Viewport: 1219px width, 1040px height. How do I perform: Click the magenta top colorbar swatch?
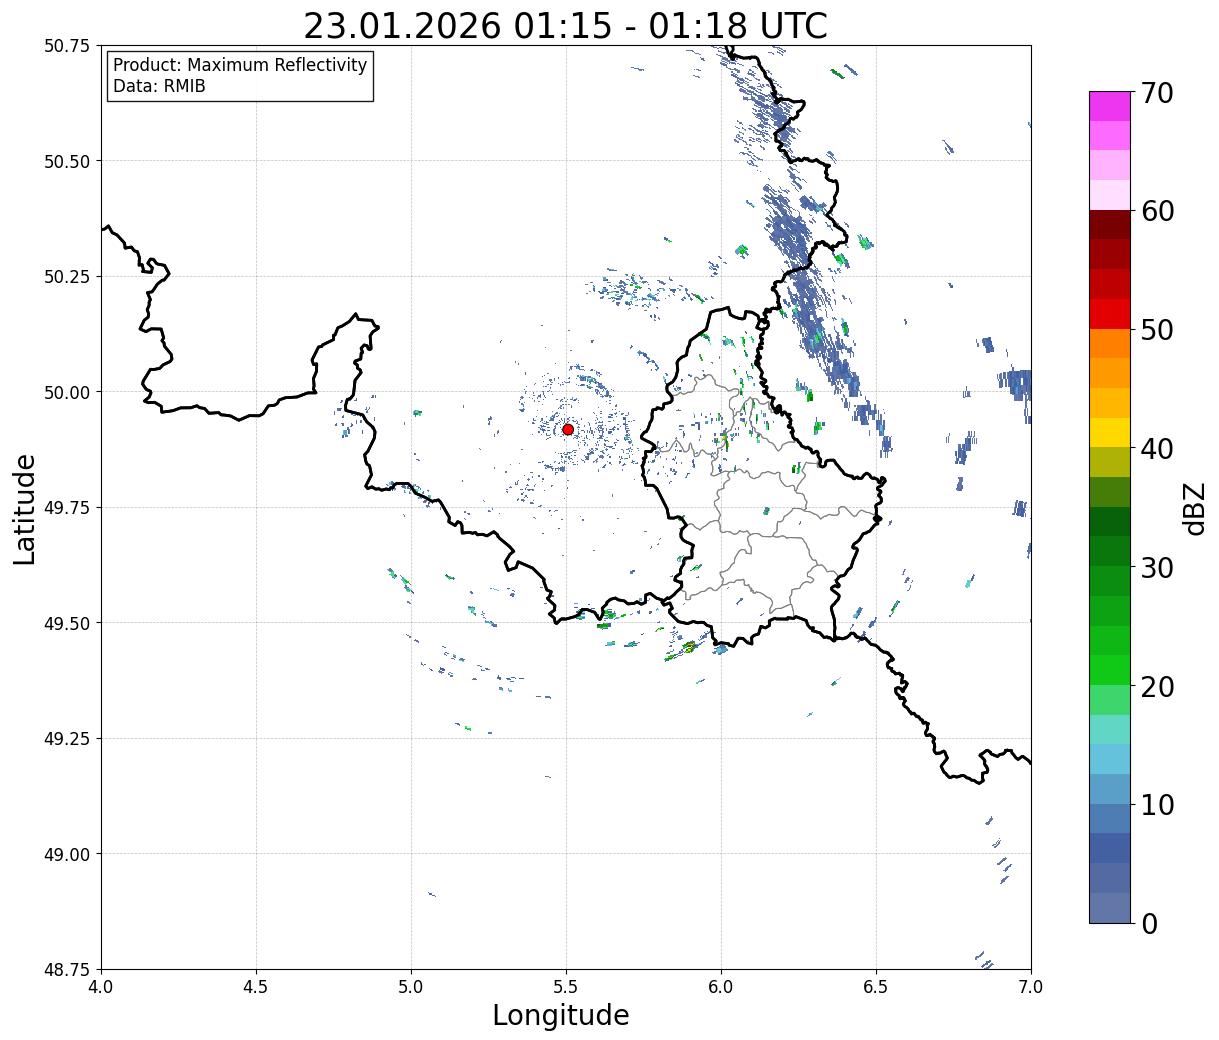click(x=1110, y=106)
